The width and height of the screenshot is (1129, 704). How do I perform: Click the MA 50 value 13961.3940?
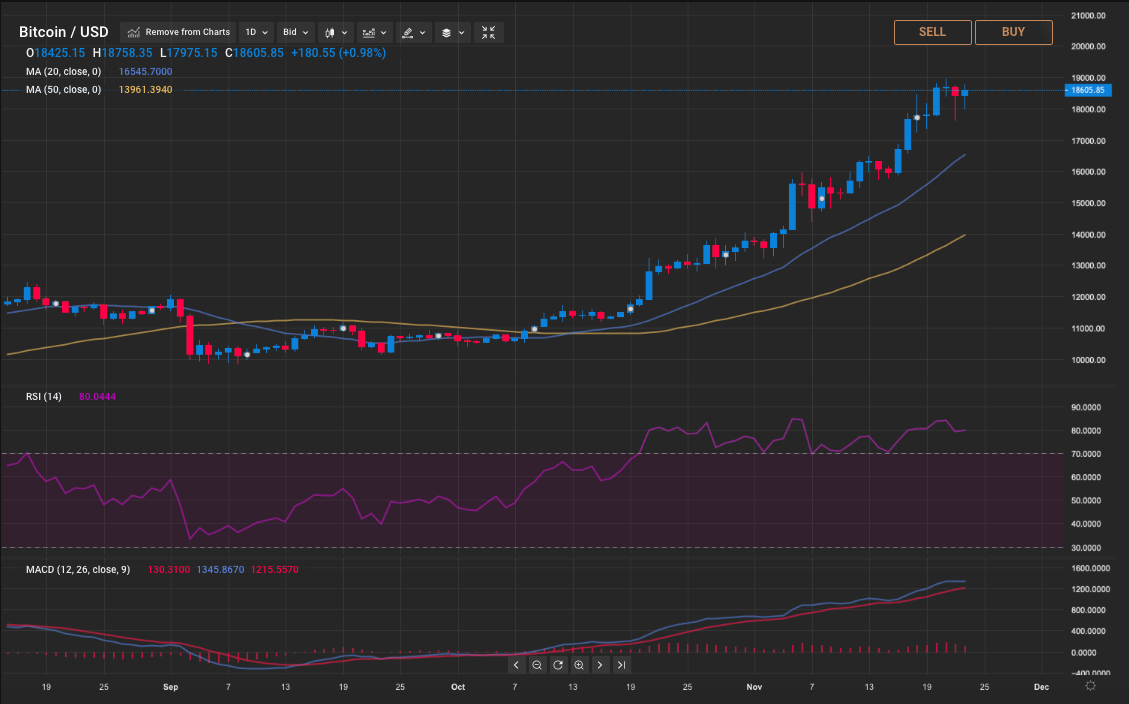tap(145, 90)
